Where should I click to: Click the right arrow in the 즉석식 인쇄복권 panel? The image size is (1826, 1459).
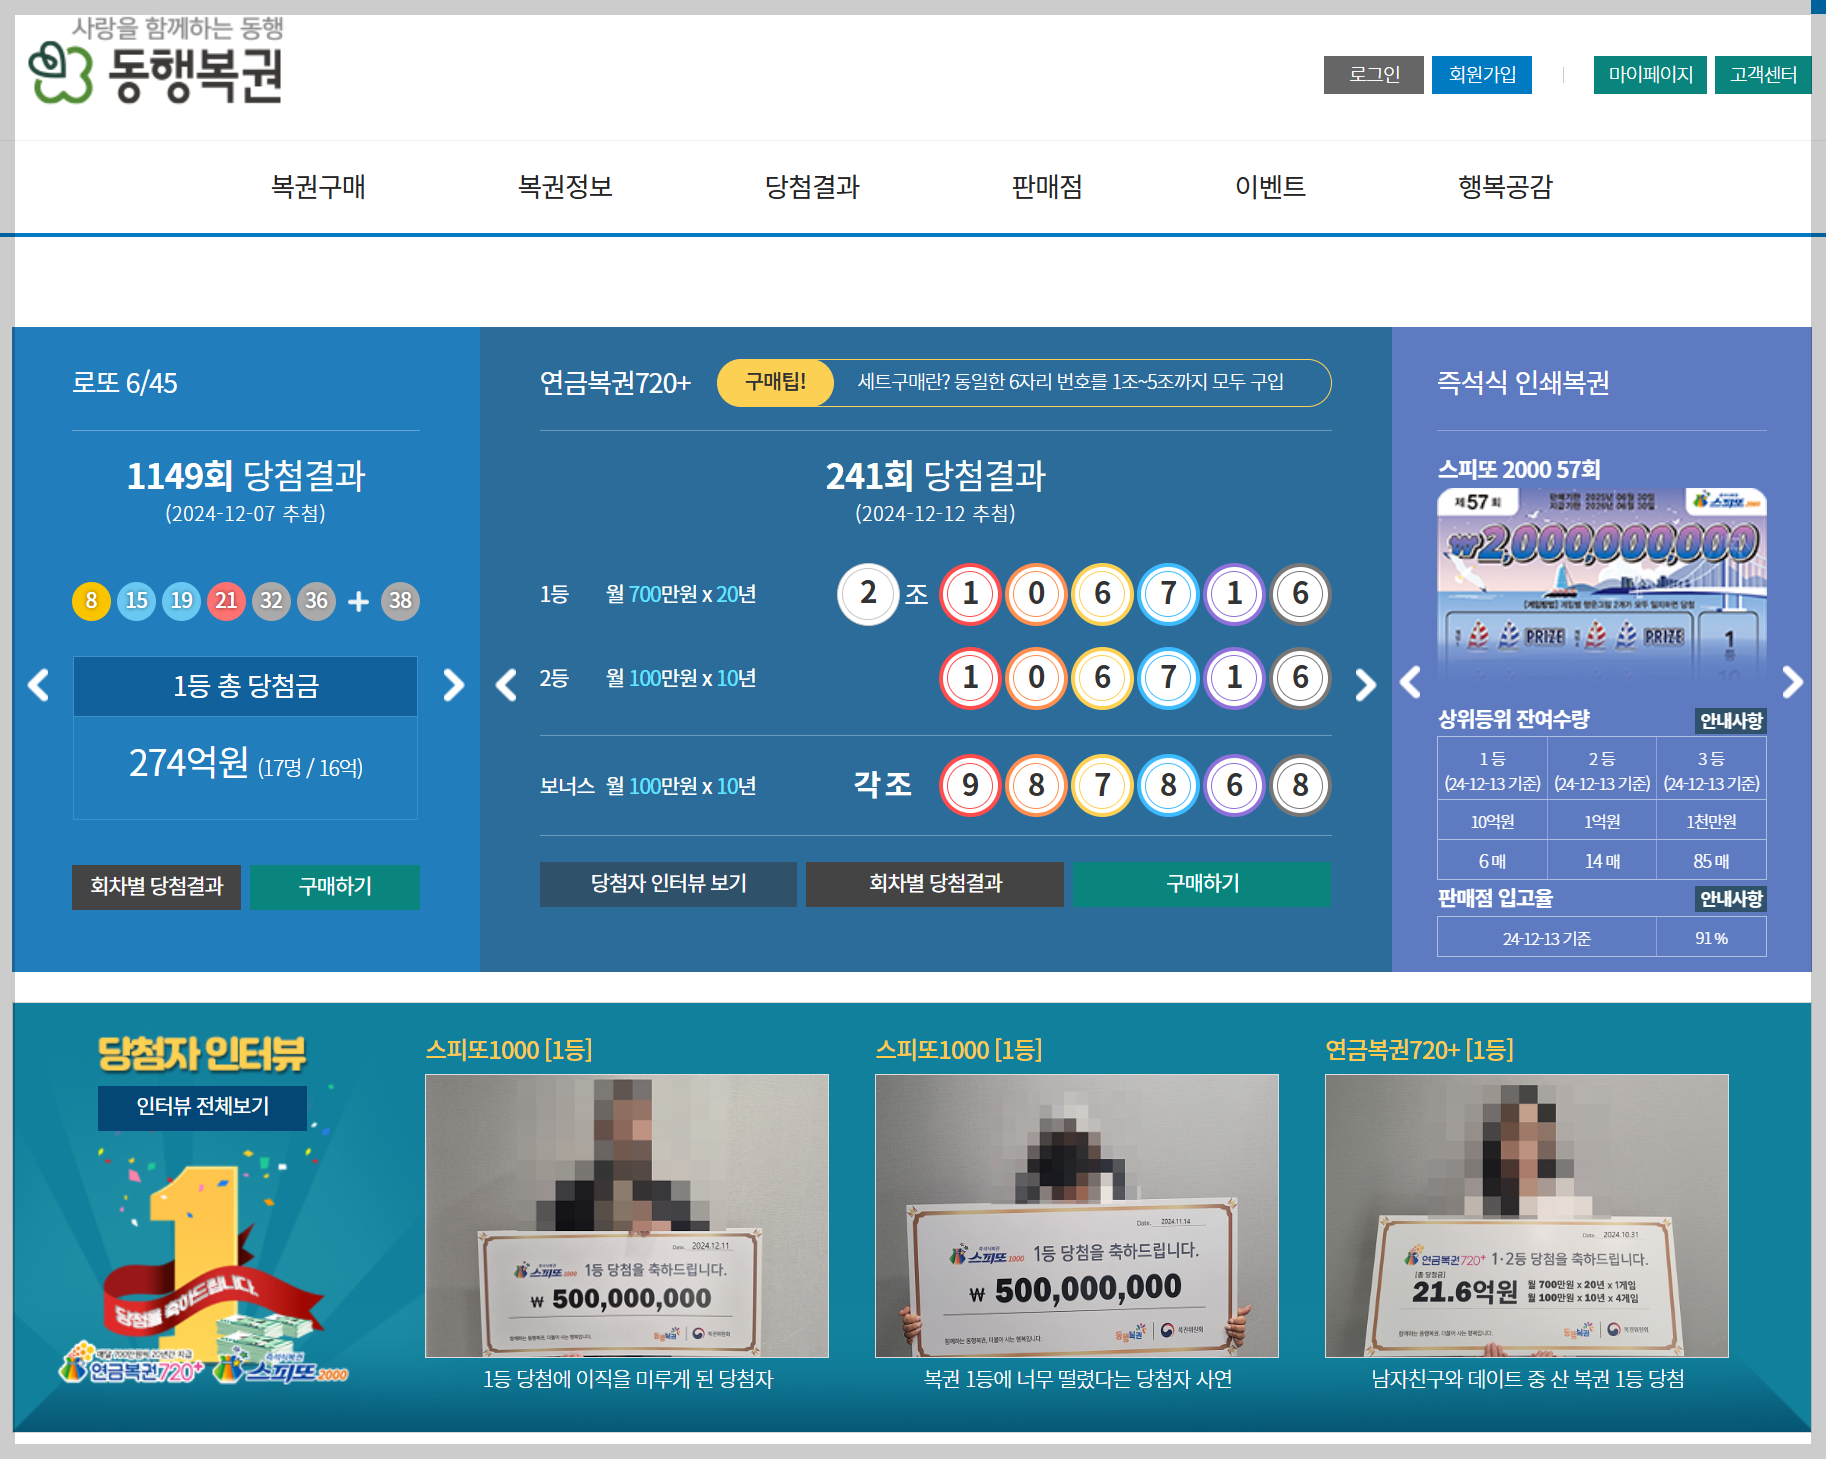(1793, 682)
